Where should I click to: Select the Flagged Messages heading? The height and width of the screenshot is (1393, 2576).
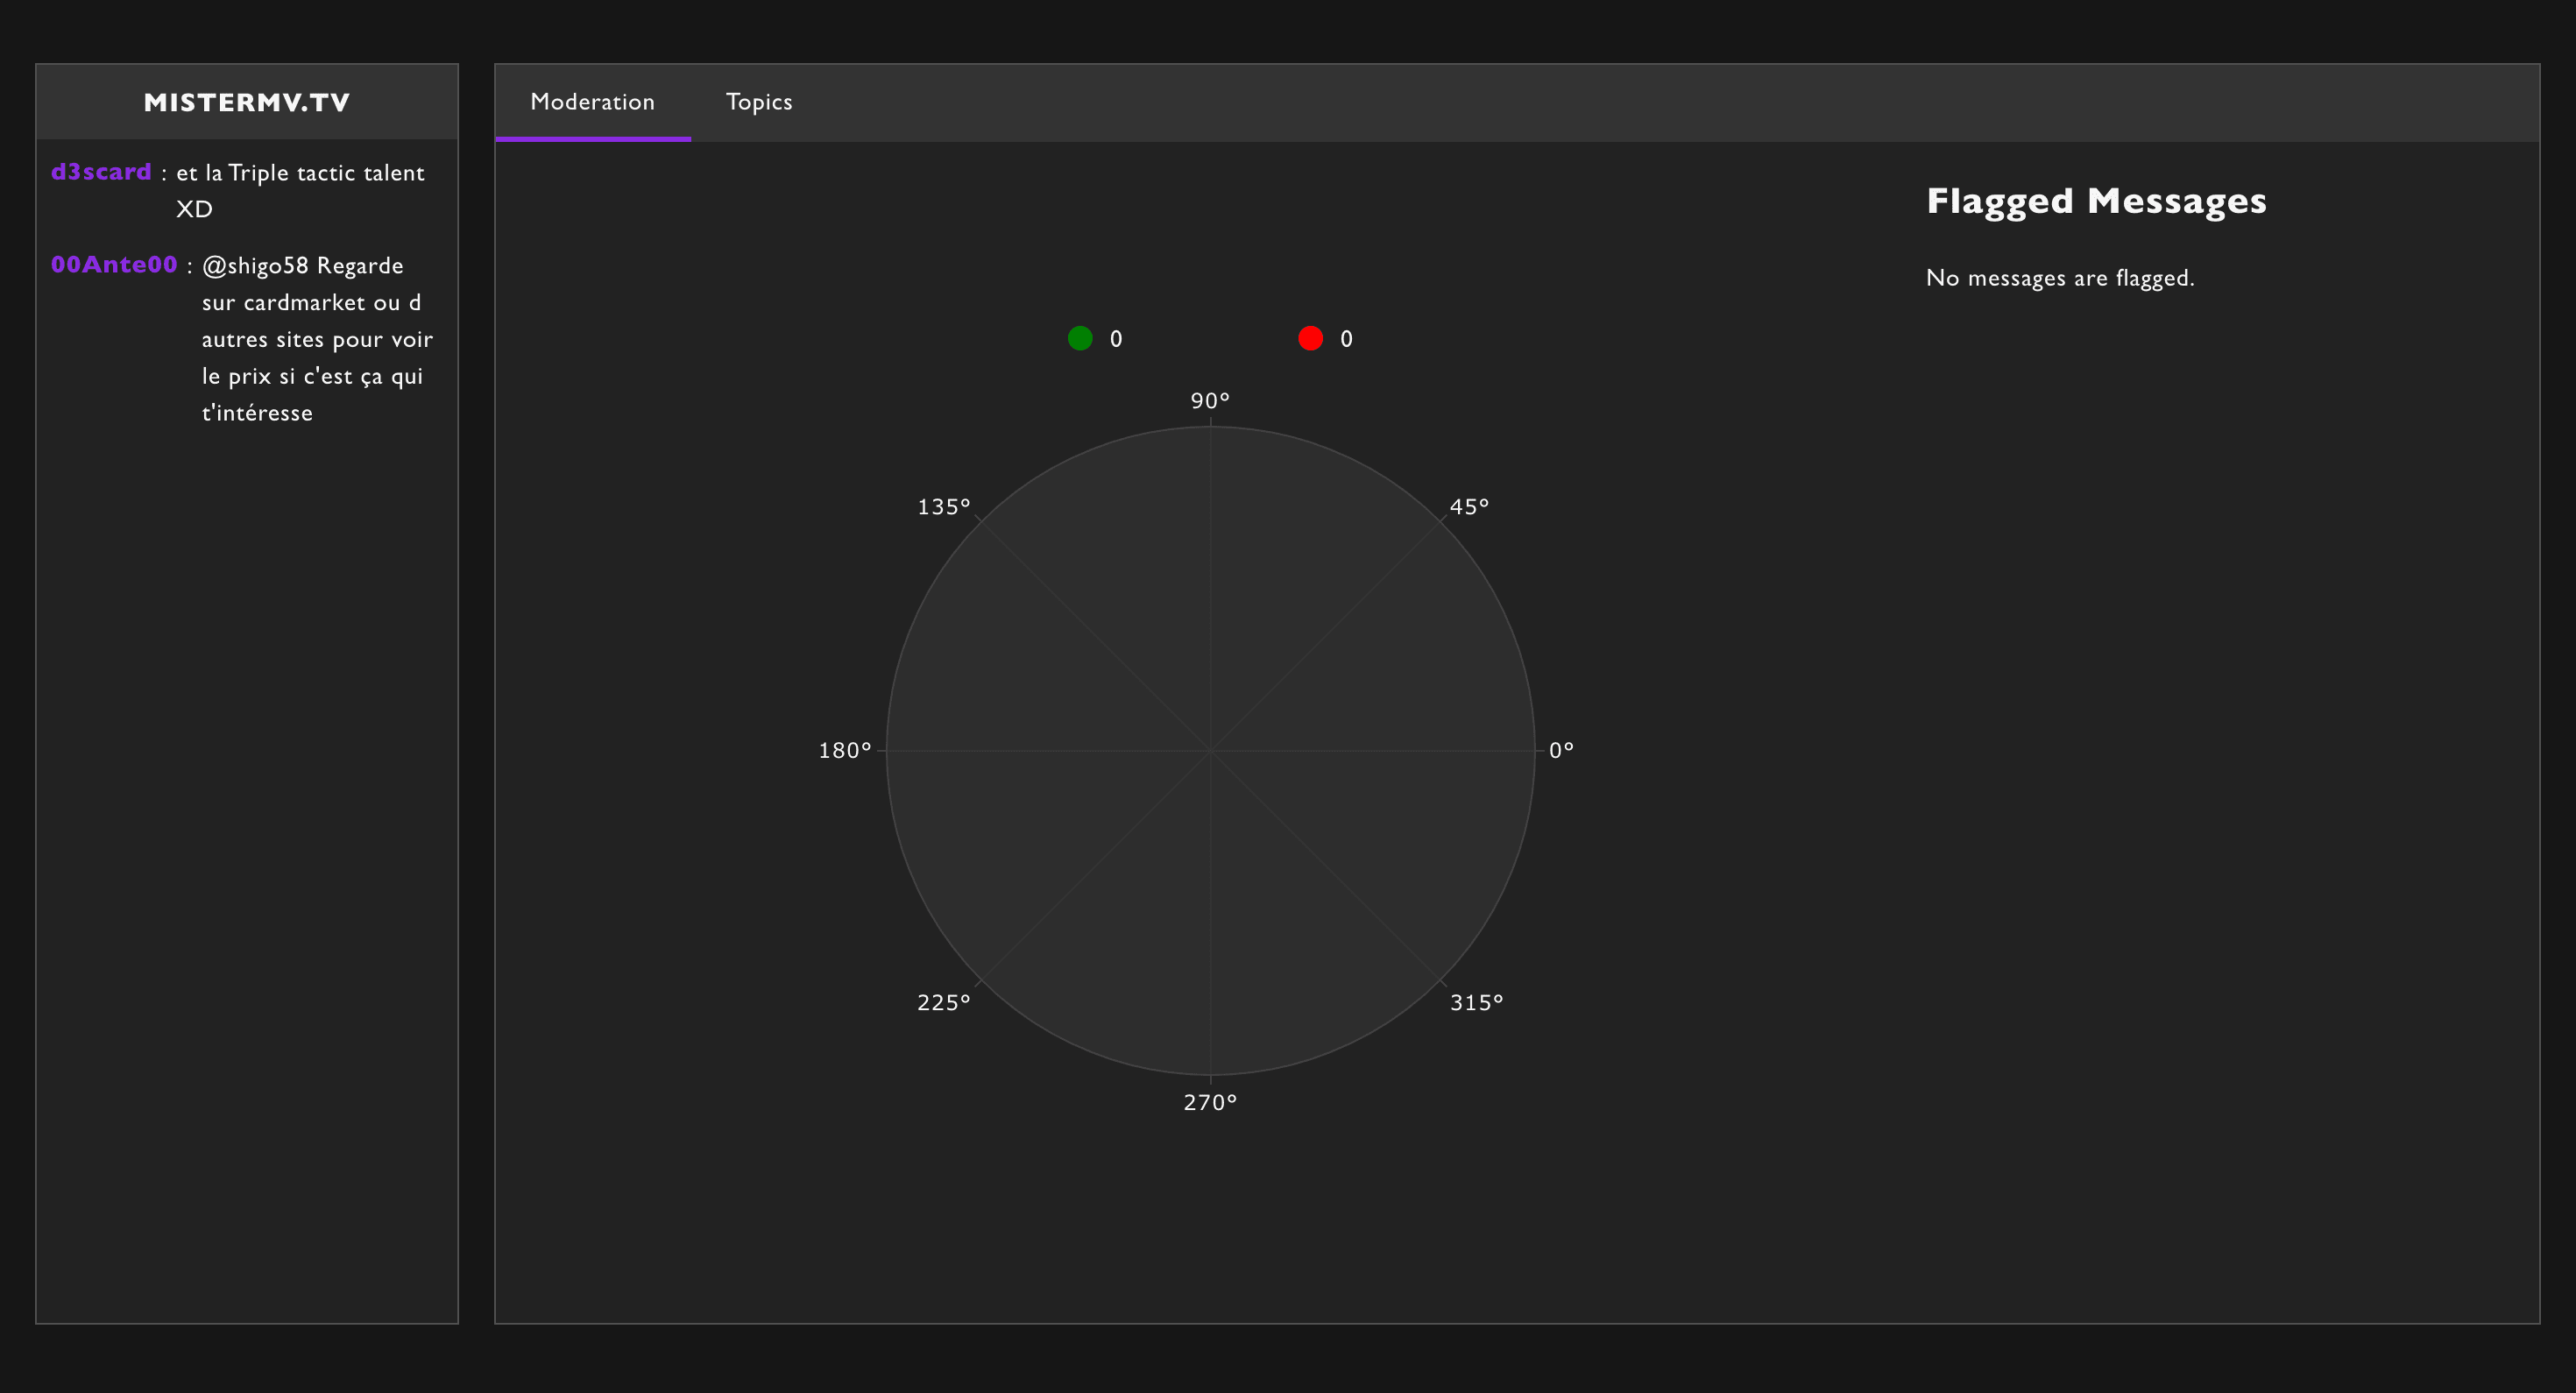pyautogui.click(x=2096, y=201)
